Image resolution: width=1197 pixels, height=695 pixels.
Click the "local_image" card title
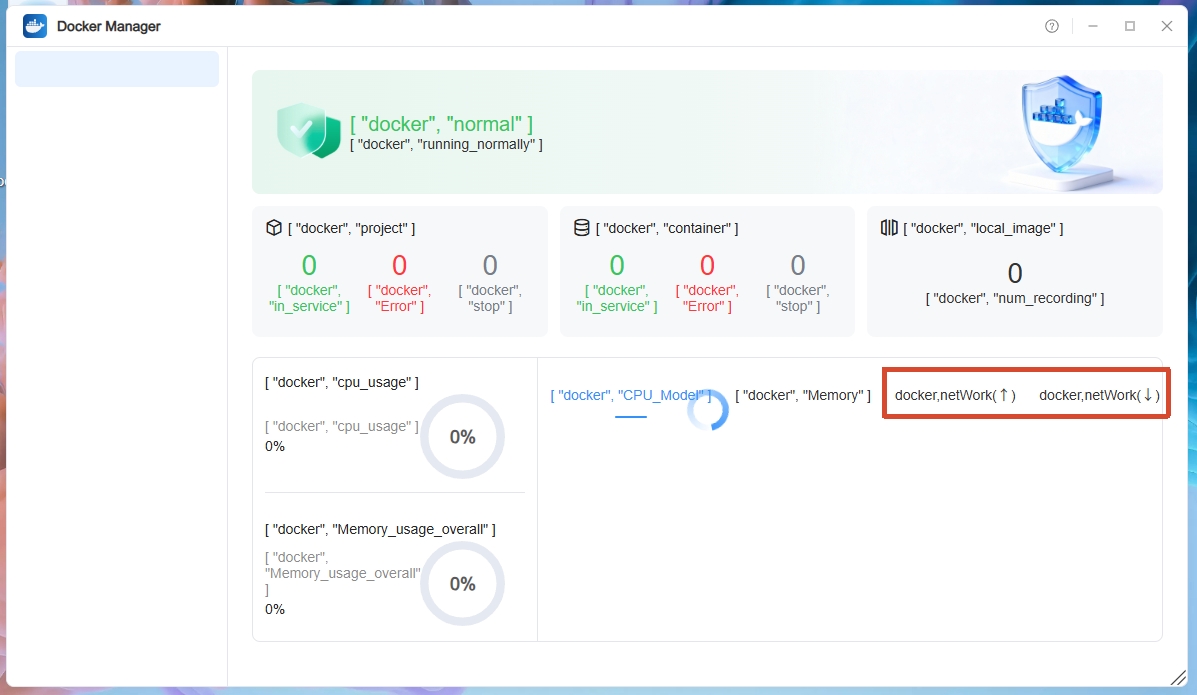983,228
